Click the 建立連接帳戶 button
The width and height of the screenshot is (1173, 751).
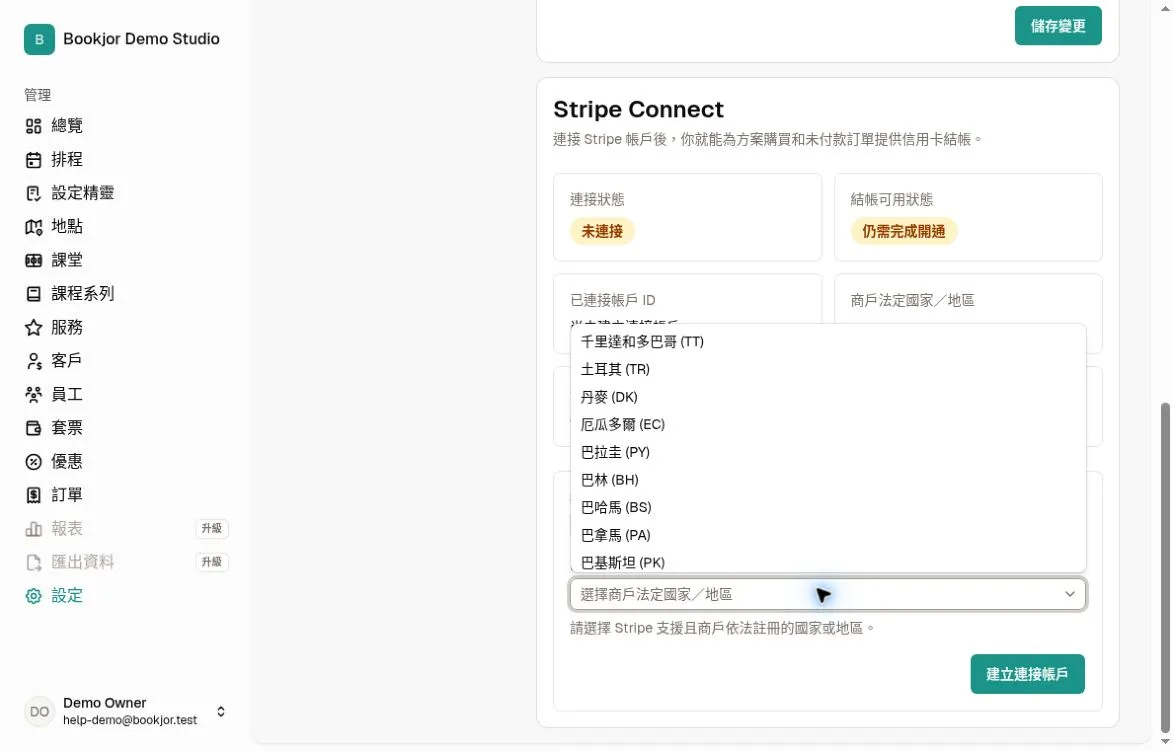[x=1027, y=674]
